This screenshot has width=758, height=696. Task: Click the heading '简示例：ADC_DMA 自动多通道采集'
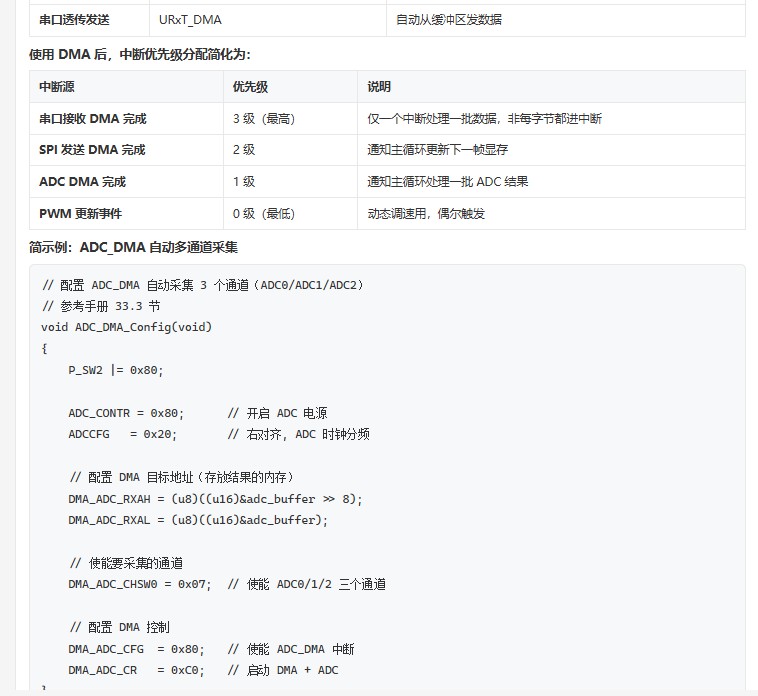click(133, 247)
